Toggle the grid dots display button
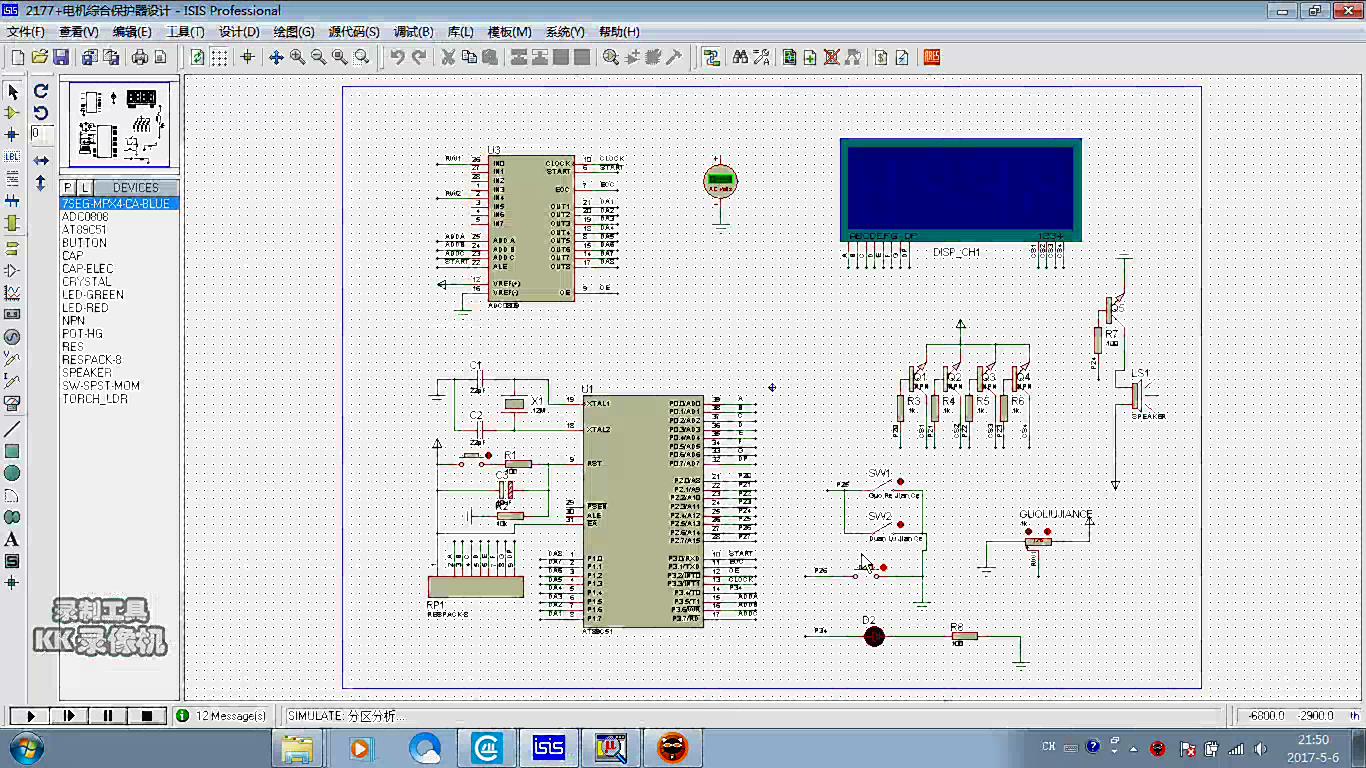The height and width of the screenshot is (768, 1366). 219,57
